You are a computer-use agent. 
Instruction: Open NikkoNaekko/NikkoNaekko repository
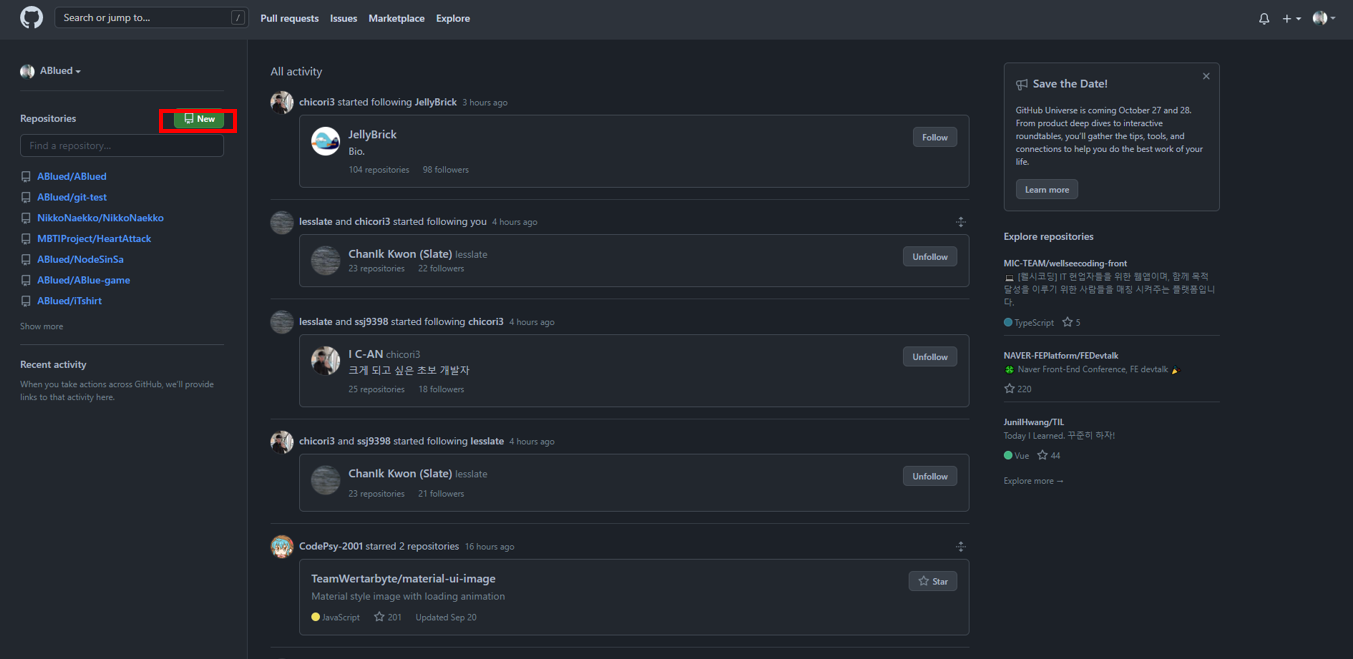pos(100,218)
